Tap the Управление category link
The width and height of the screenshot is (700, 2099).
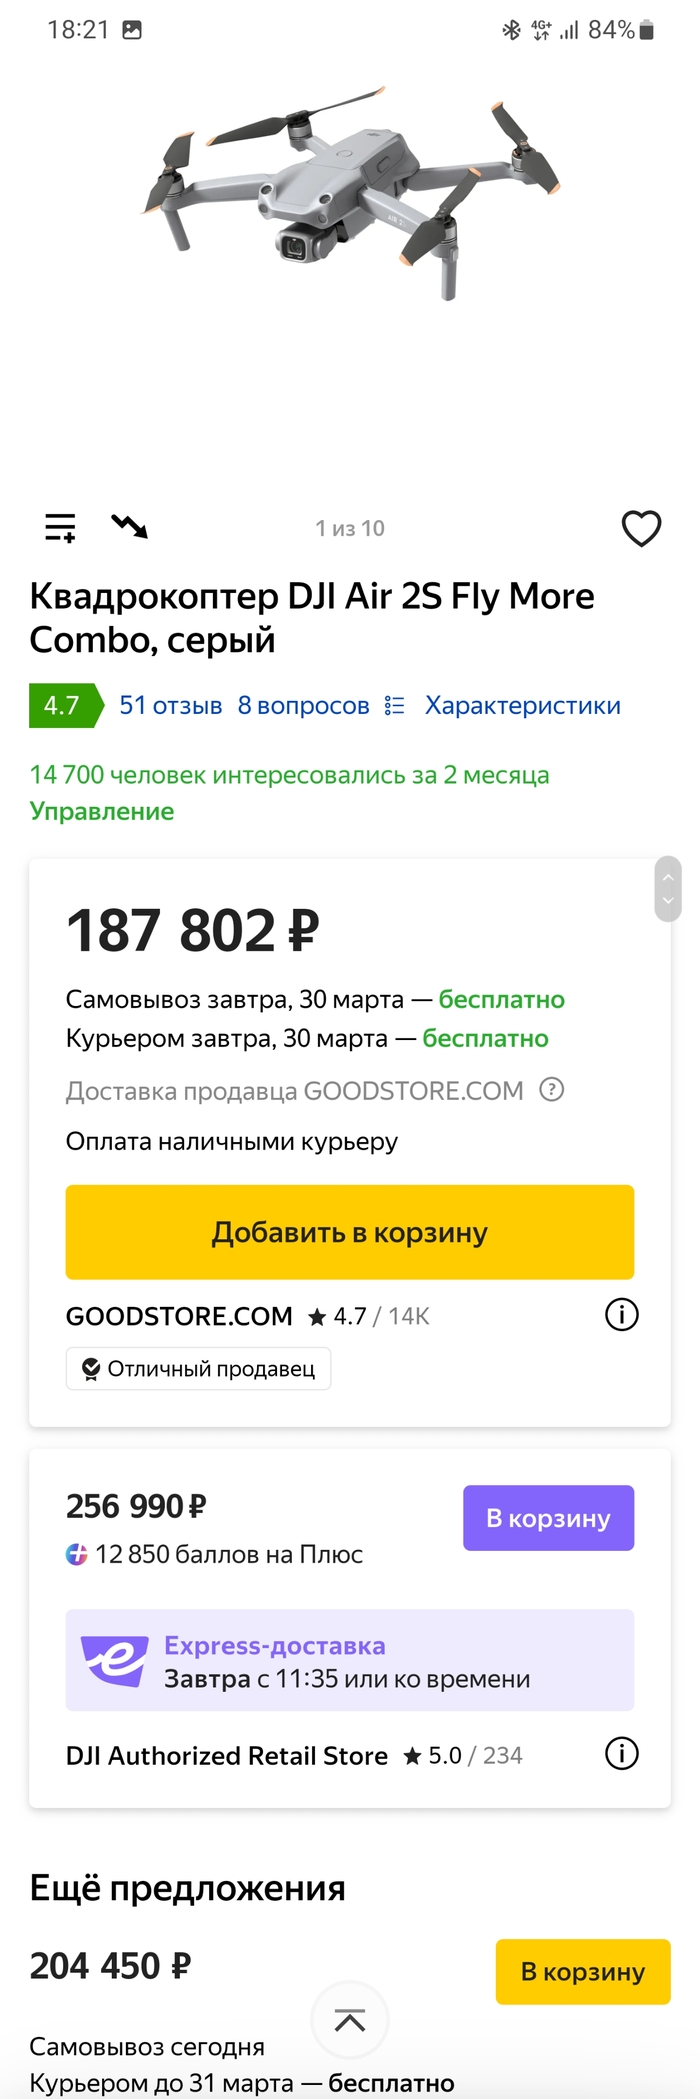tap(102, 811)
